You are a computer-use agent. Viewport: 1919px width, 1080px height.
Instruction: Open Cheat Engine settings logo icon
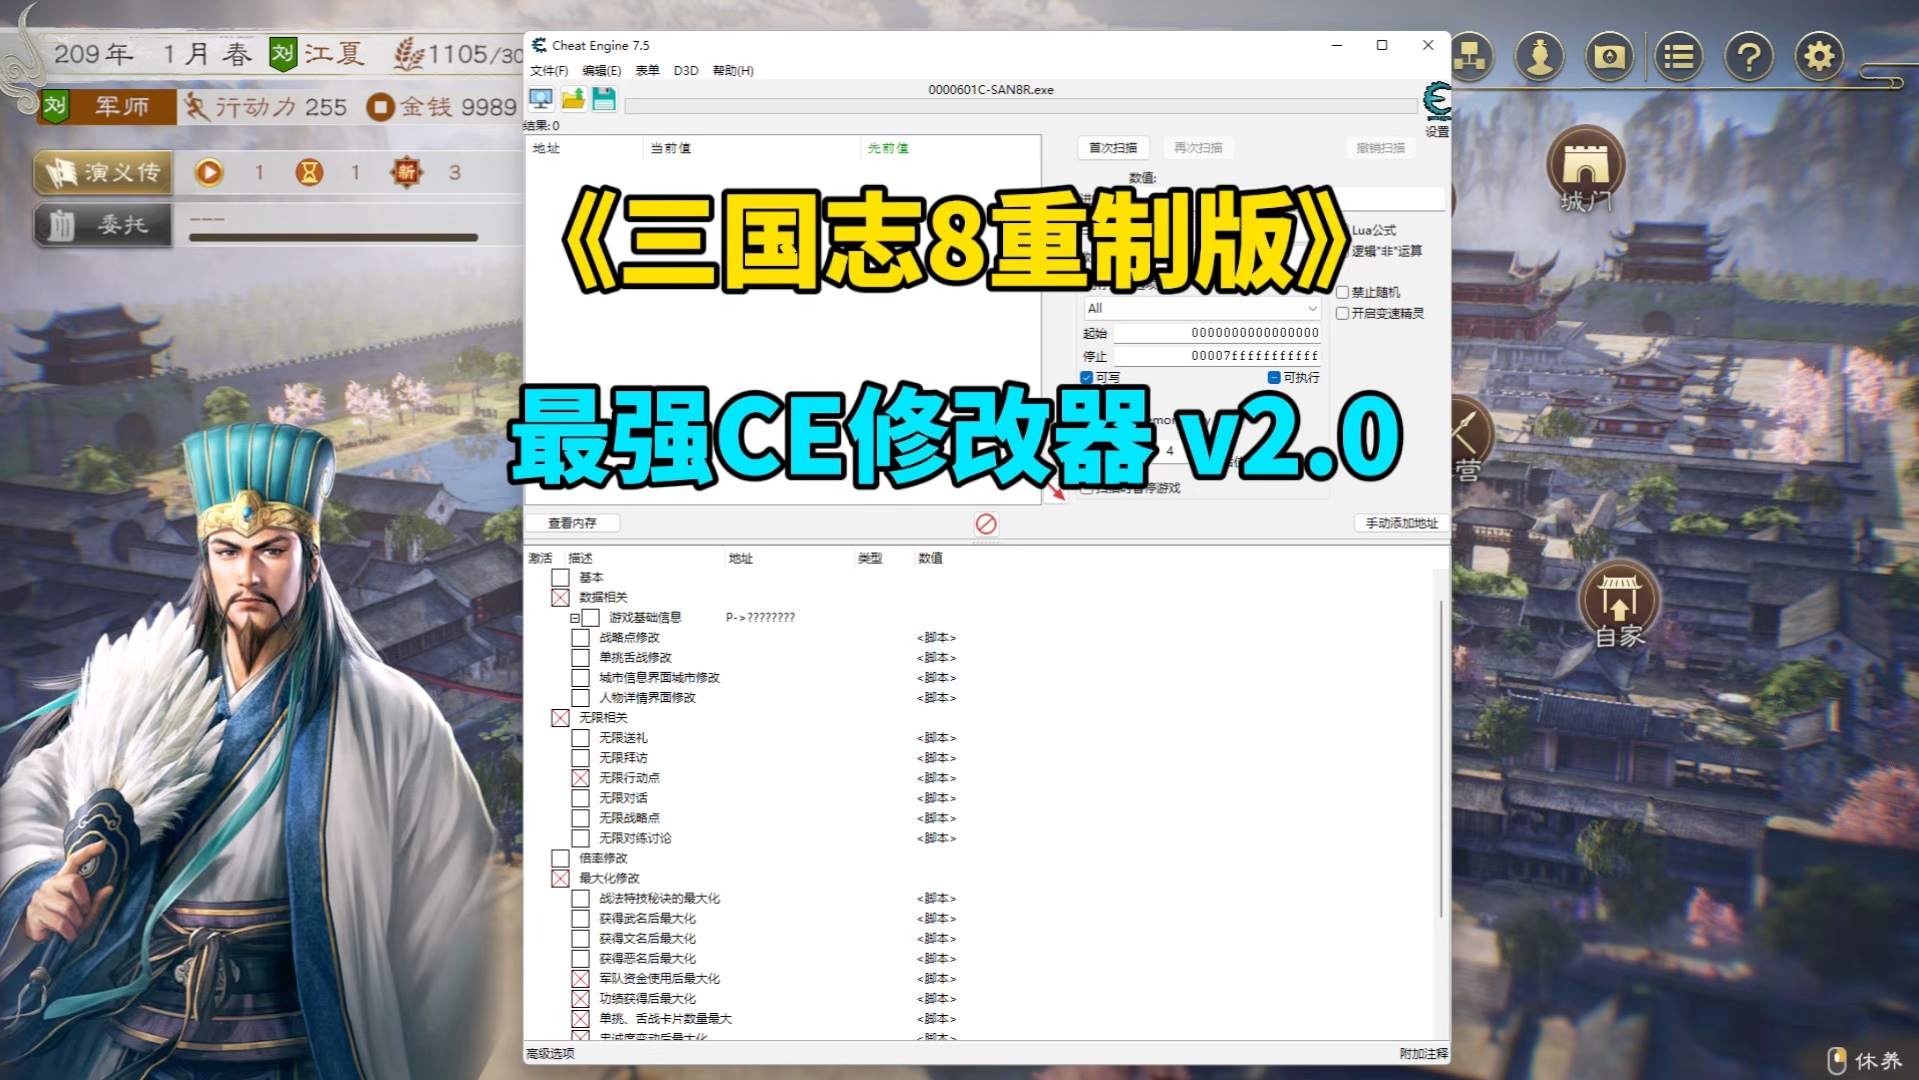point(1437,101)
